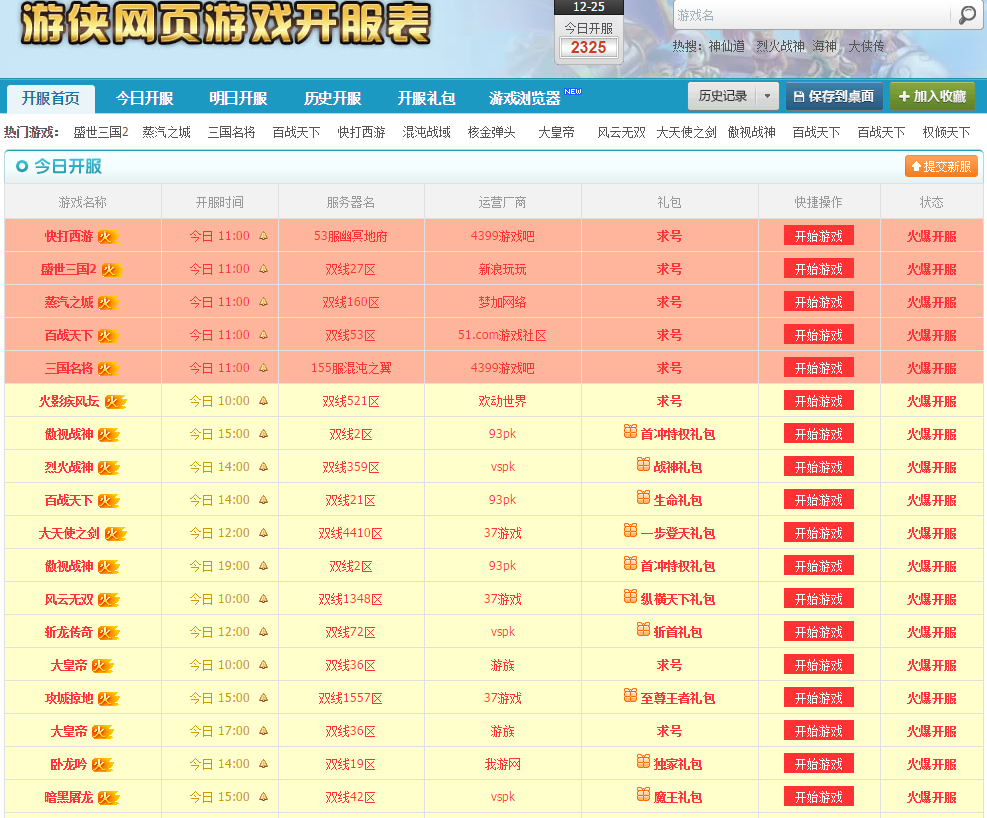
Task: Open the 游戏浏览器 tab
Action: pyautogui.click(x=525, y=98)
